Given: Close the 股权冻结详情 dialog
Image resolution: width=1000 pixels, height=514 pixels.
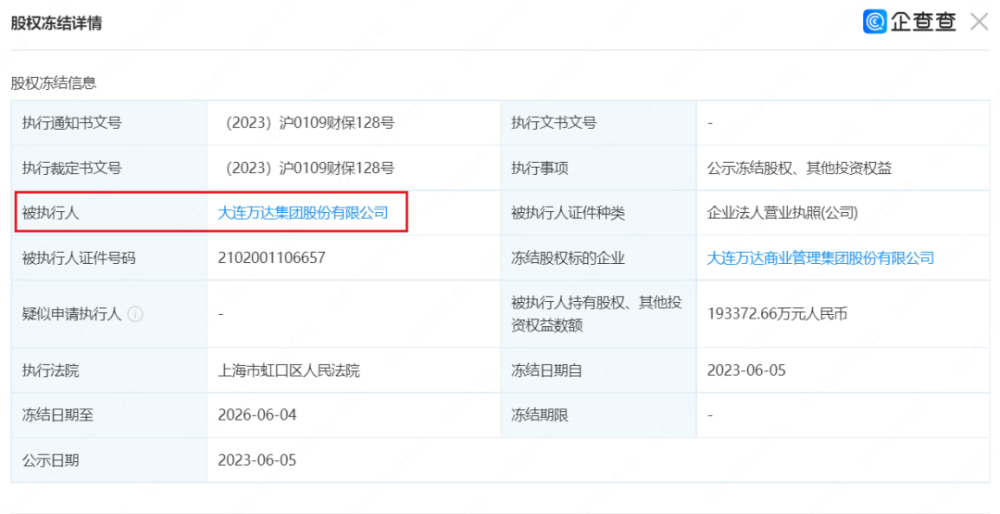Looking at the screenshot, I should point(979,22).
